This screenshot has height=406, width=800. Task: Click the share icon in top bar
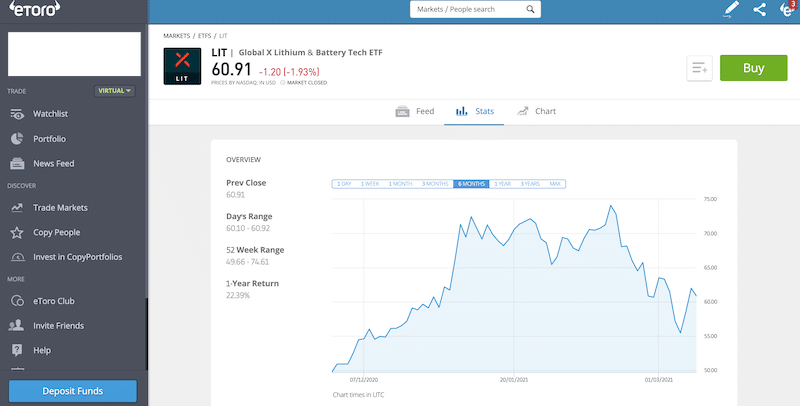point(759,9)
